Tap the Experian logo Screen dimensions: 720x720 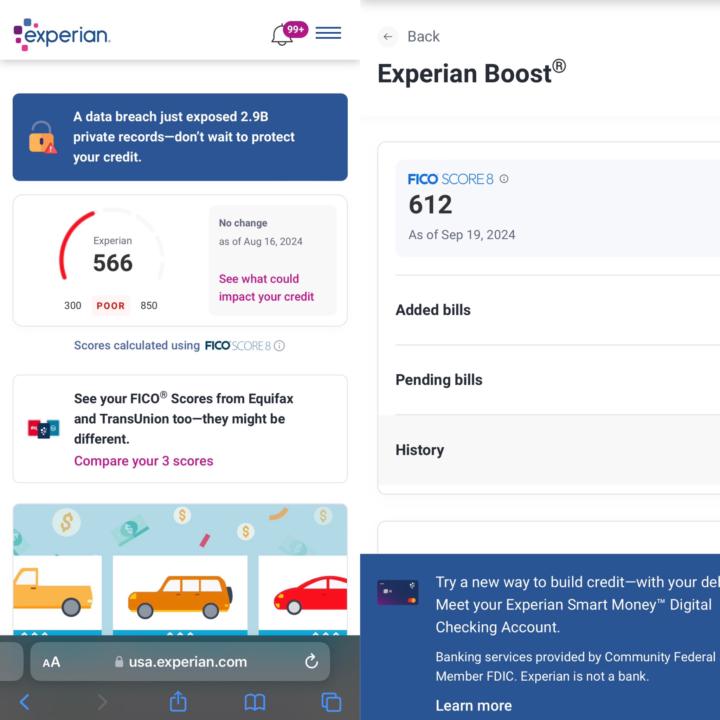pos(62,35)
